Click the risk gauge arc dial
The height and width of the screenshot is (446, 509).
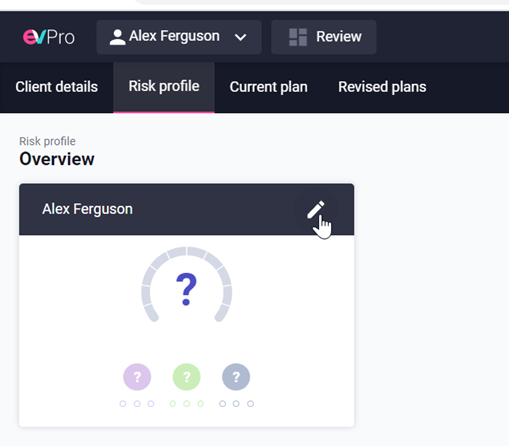pos(187,284)
